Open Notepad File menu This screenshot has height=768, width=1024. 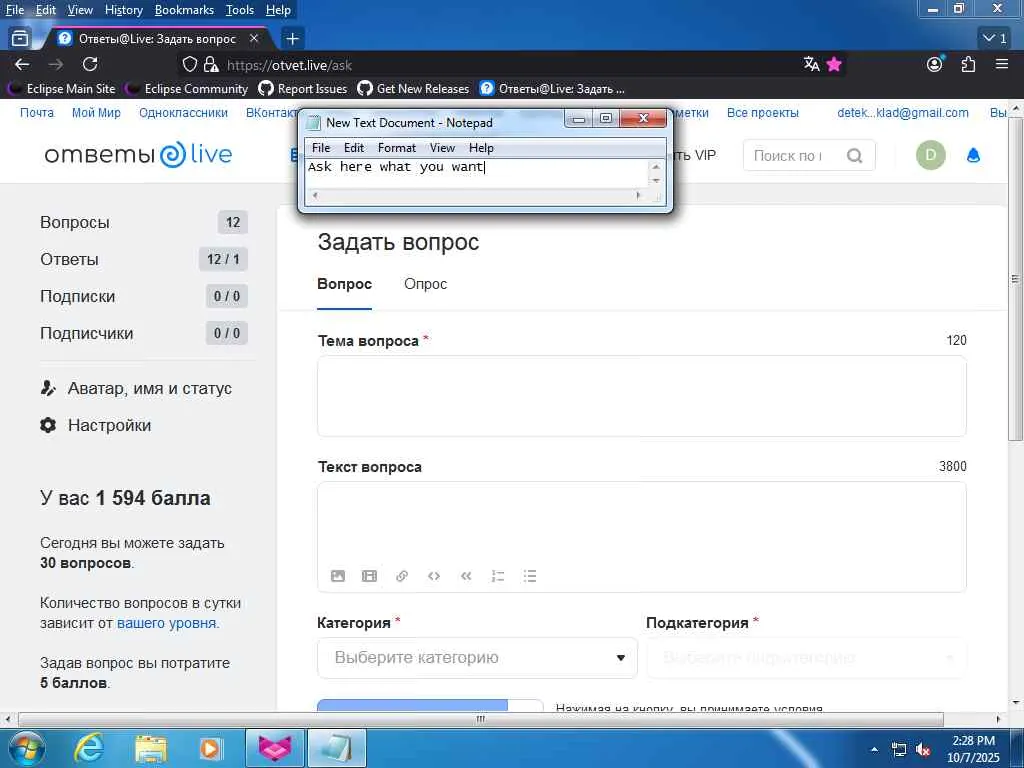(321, 148)
